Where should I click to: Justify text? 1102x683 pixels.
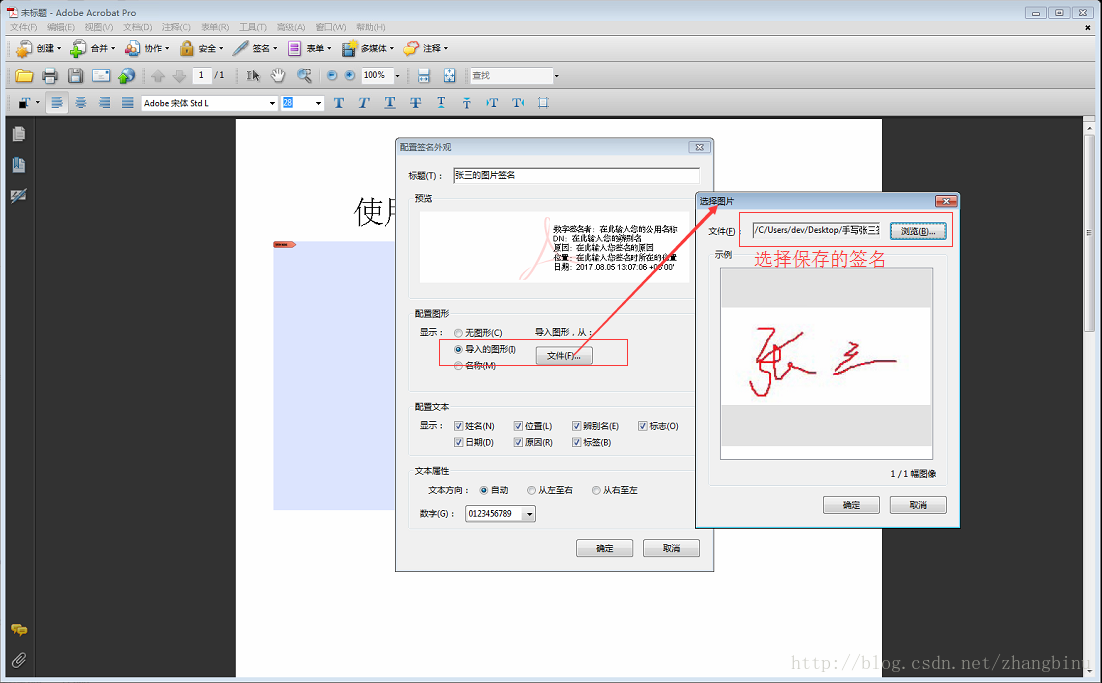point(127,103)
